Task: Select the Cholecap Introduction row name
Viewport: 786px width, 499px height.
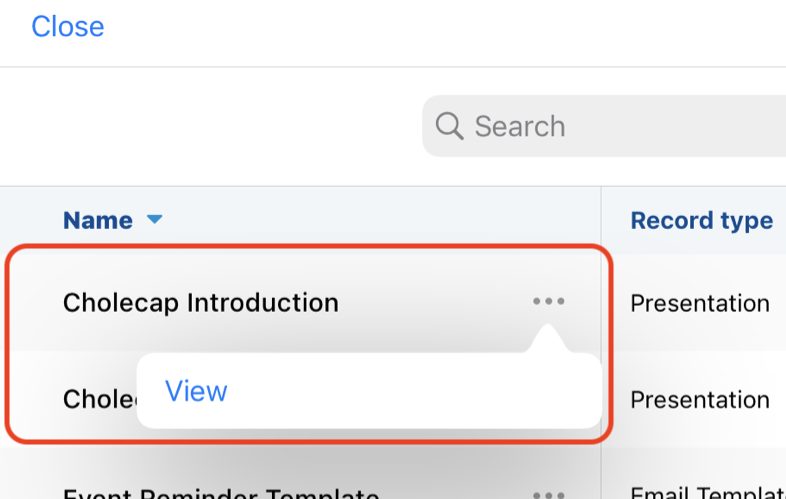Action: (x=200, y=302)
